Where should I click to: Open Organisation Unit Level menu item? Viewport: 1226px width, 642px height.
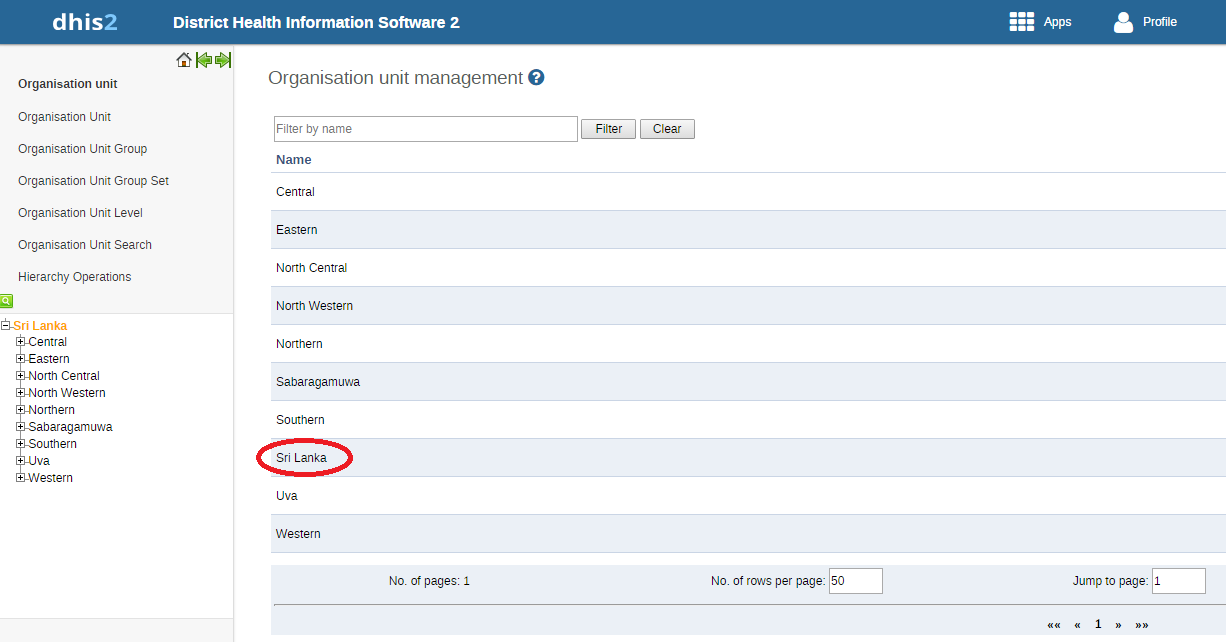click(x=80, y=213)
